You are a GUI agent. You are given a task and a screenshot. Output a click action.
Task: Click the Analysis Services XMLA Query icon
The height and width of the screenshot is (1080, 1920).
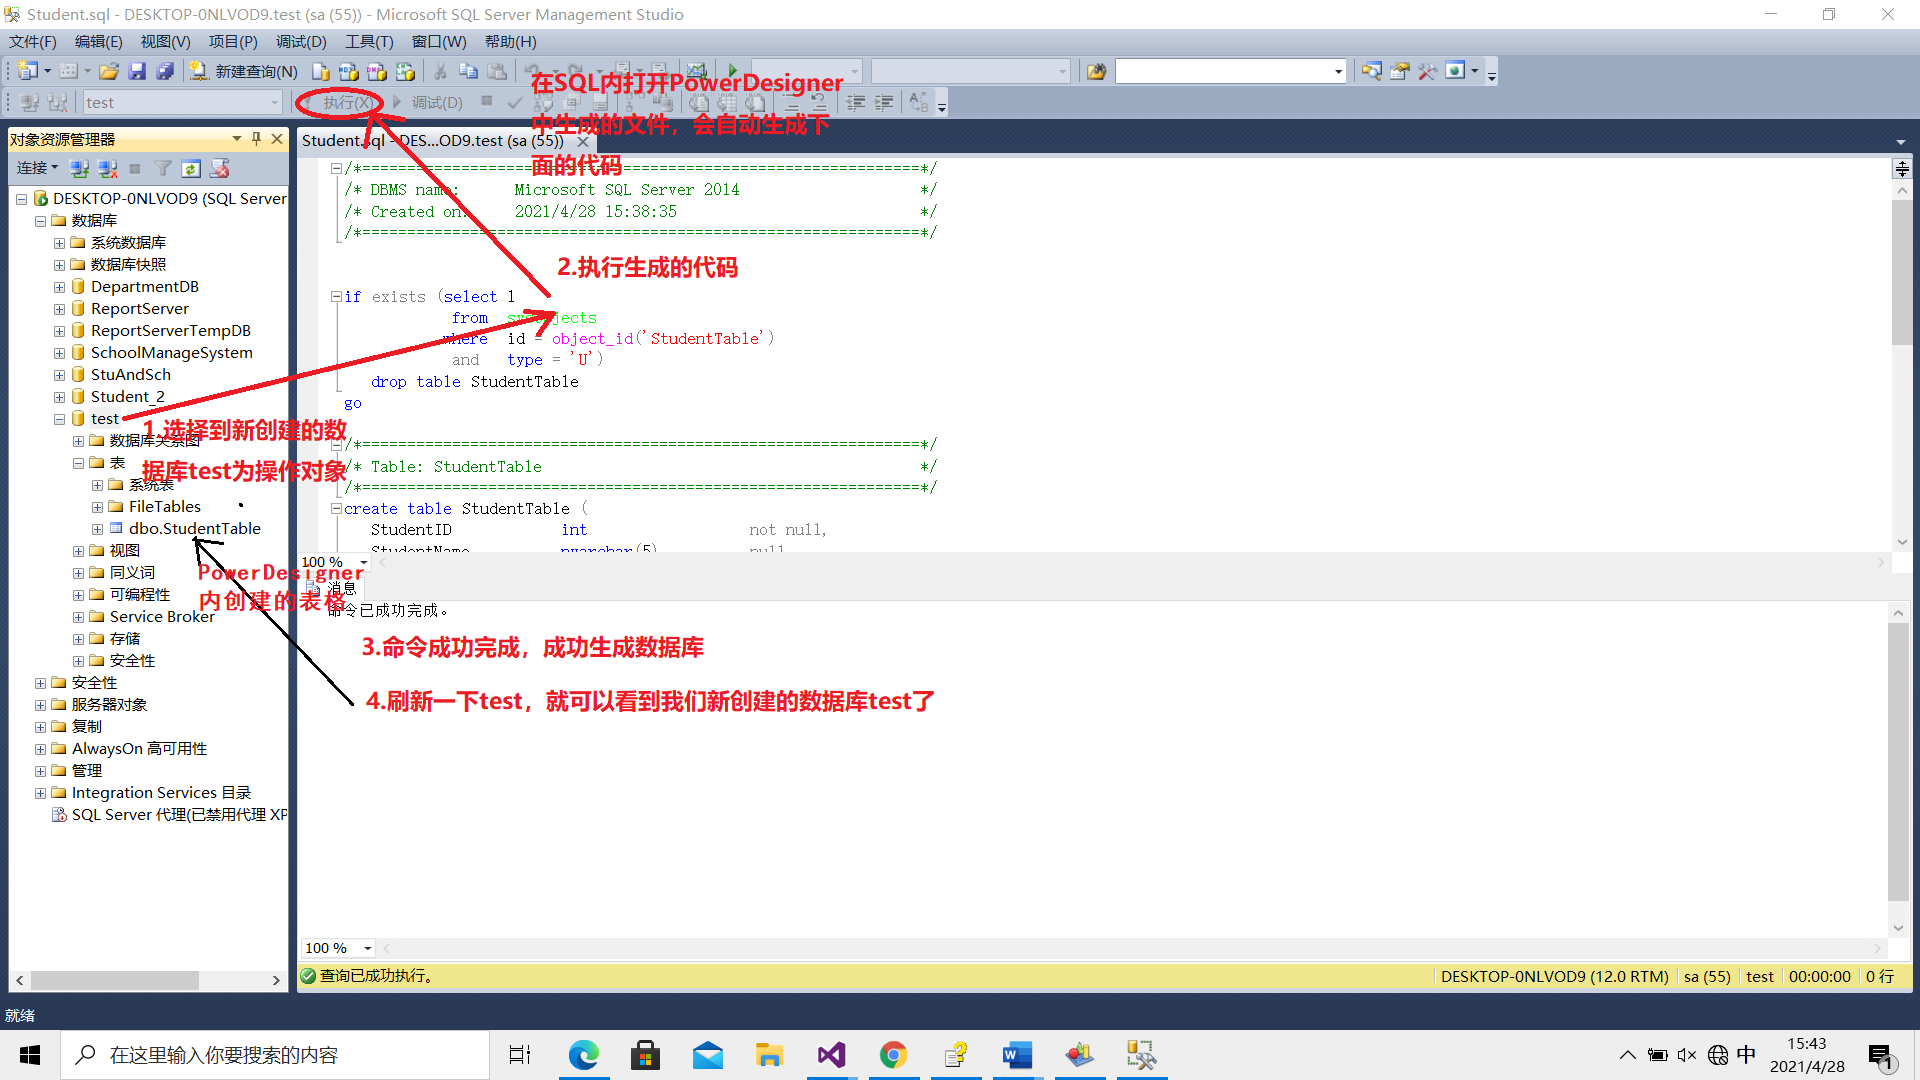[404, 71]
